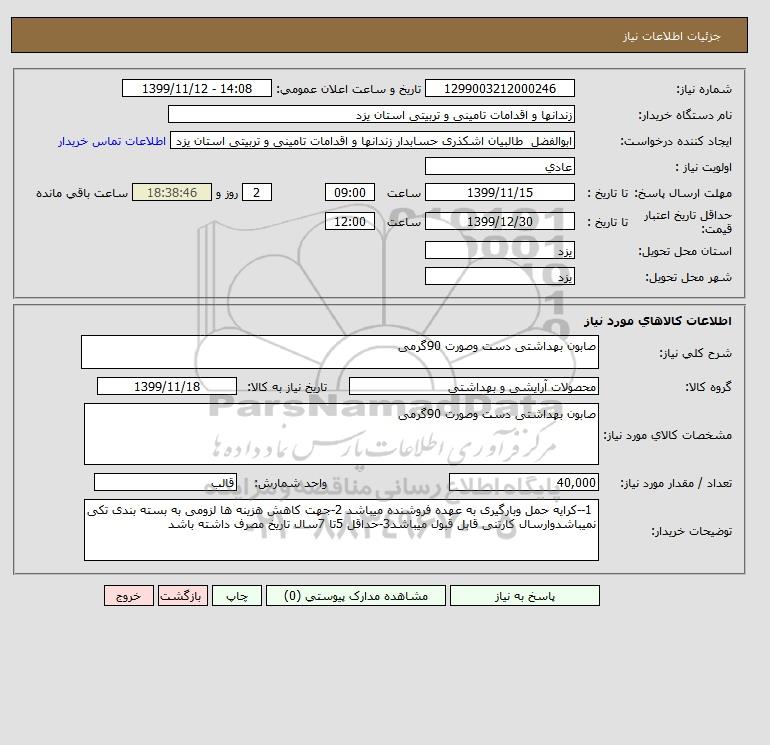Click the تاریخ و ساعت اعلان عمومی label

pyautogui.click(x=349, y=89)
